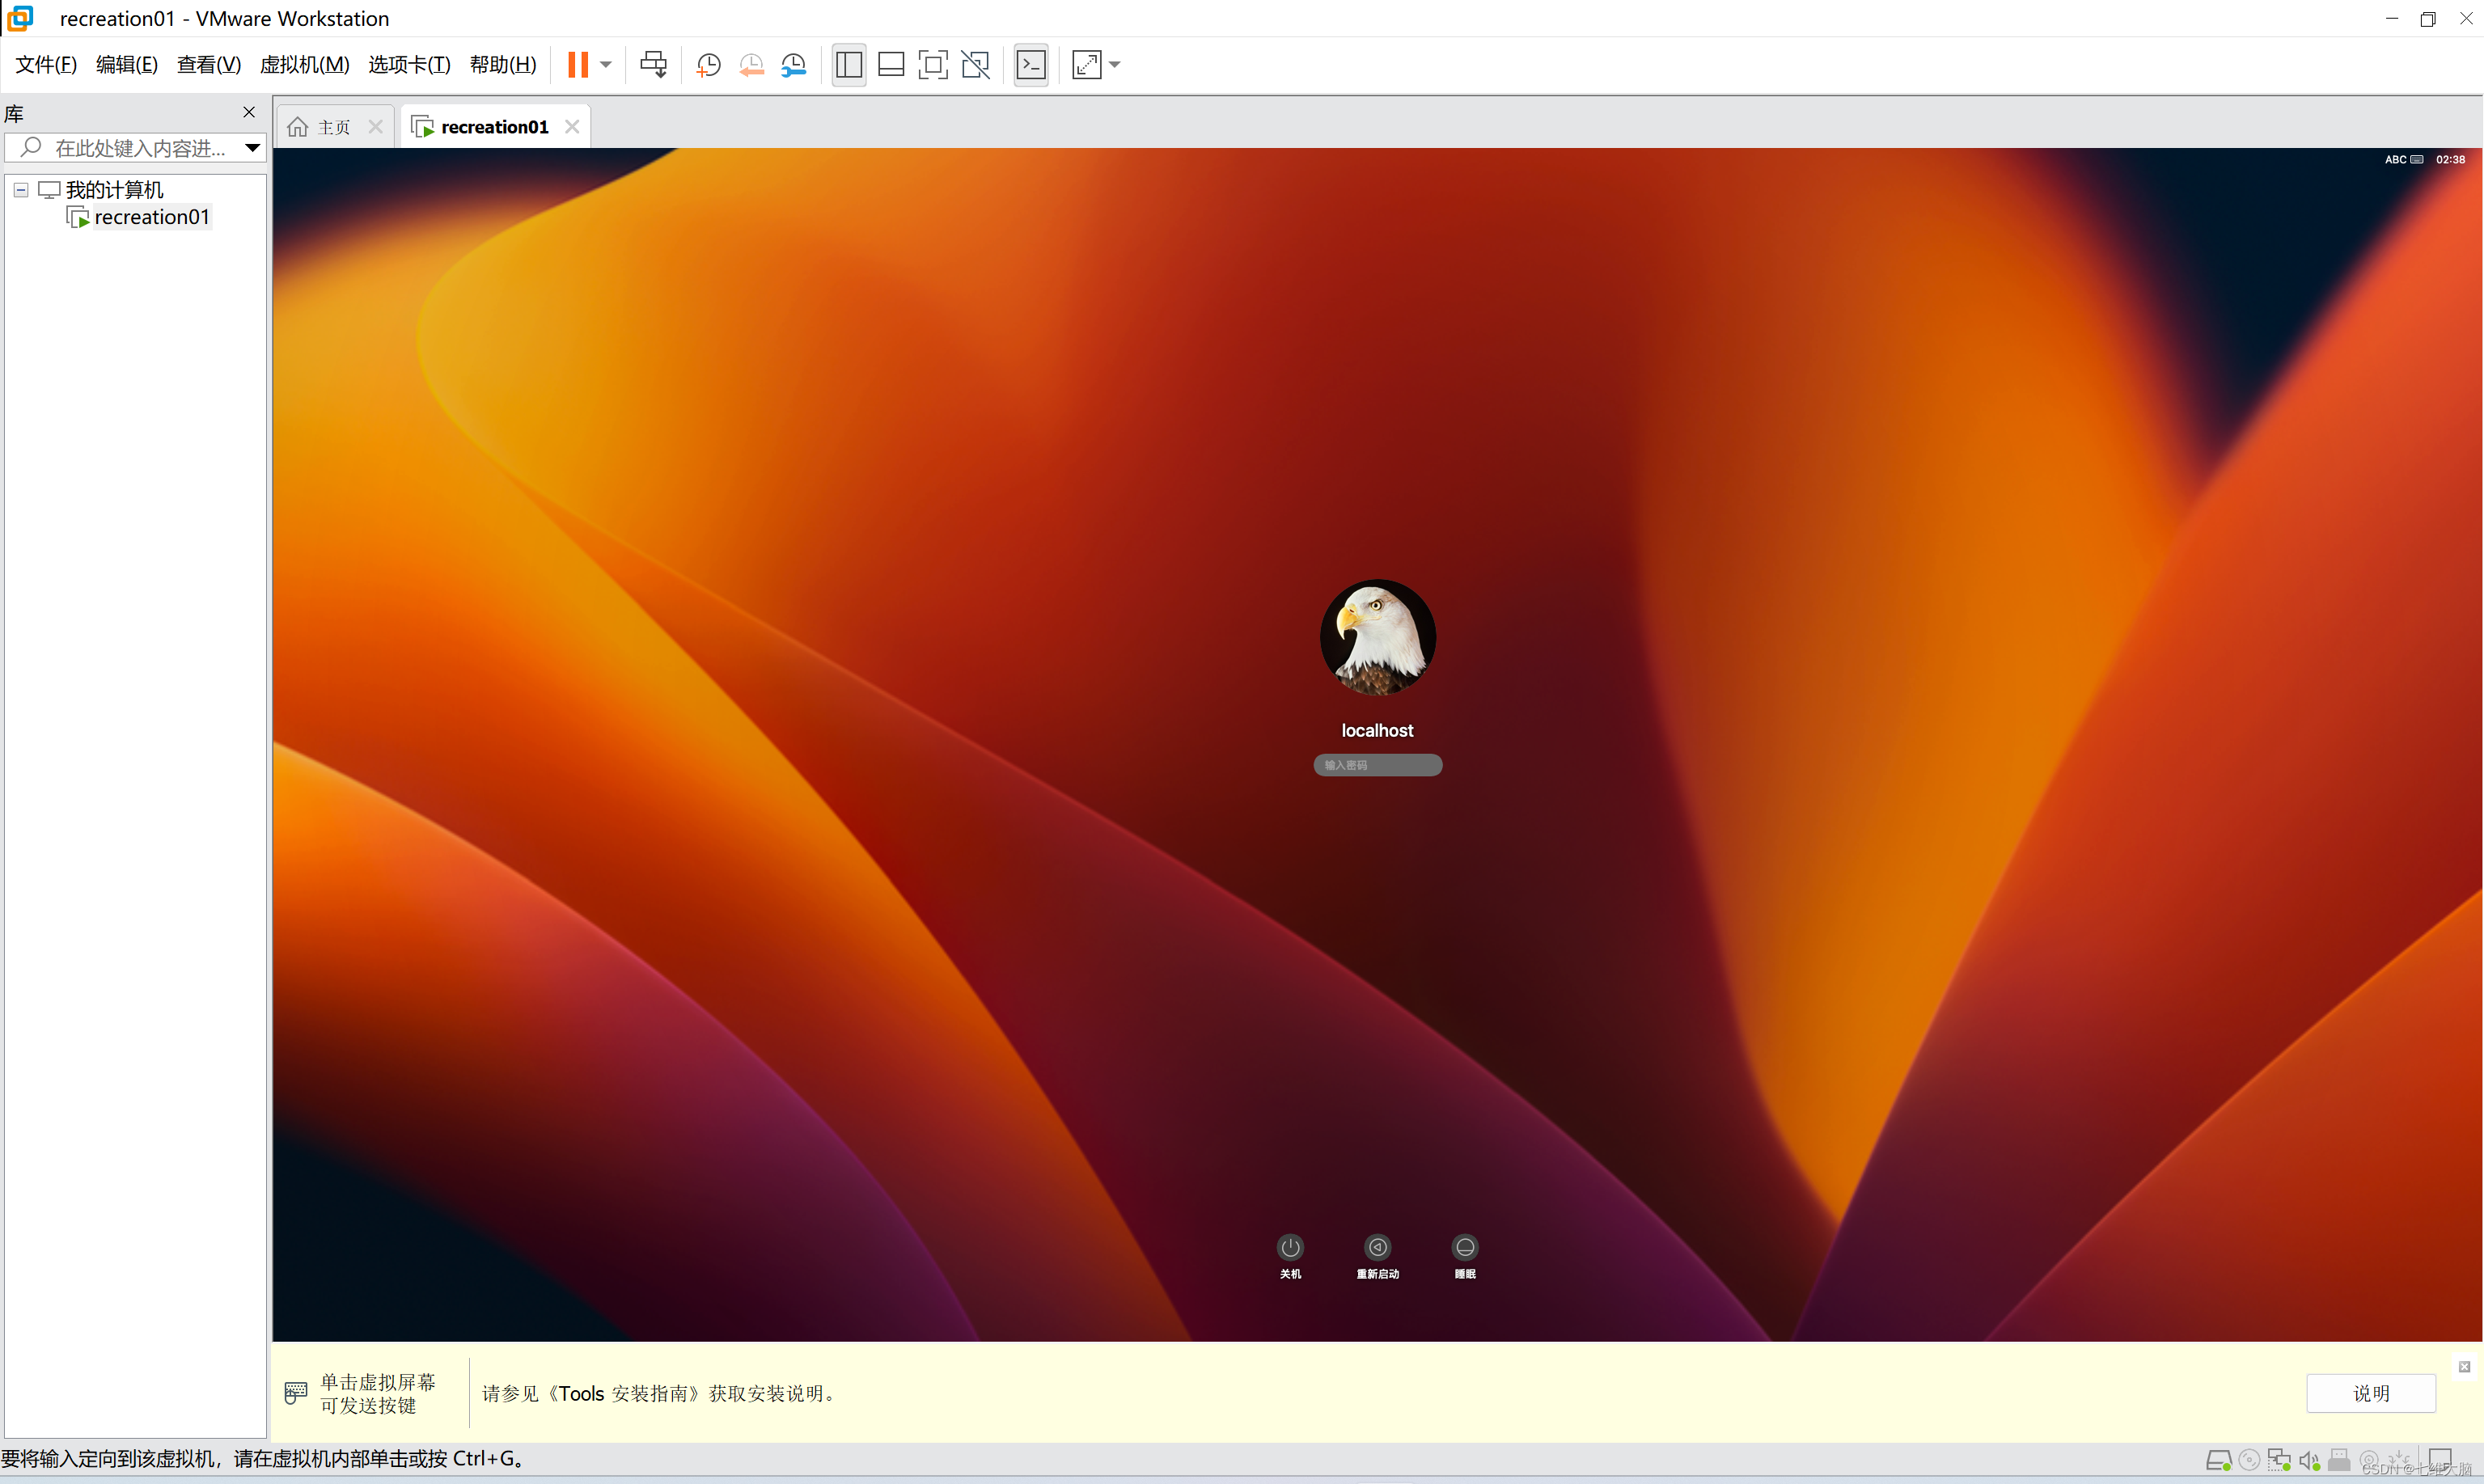
Task: Click the ABC input source indicator in the VM
Action: tap(2403, 159)
